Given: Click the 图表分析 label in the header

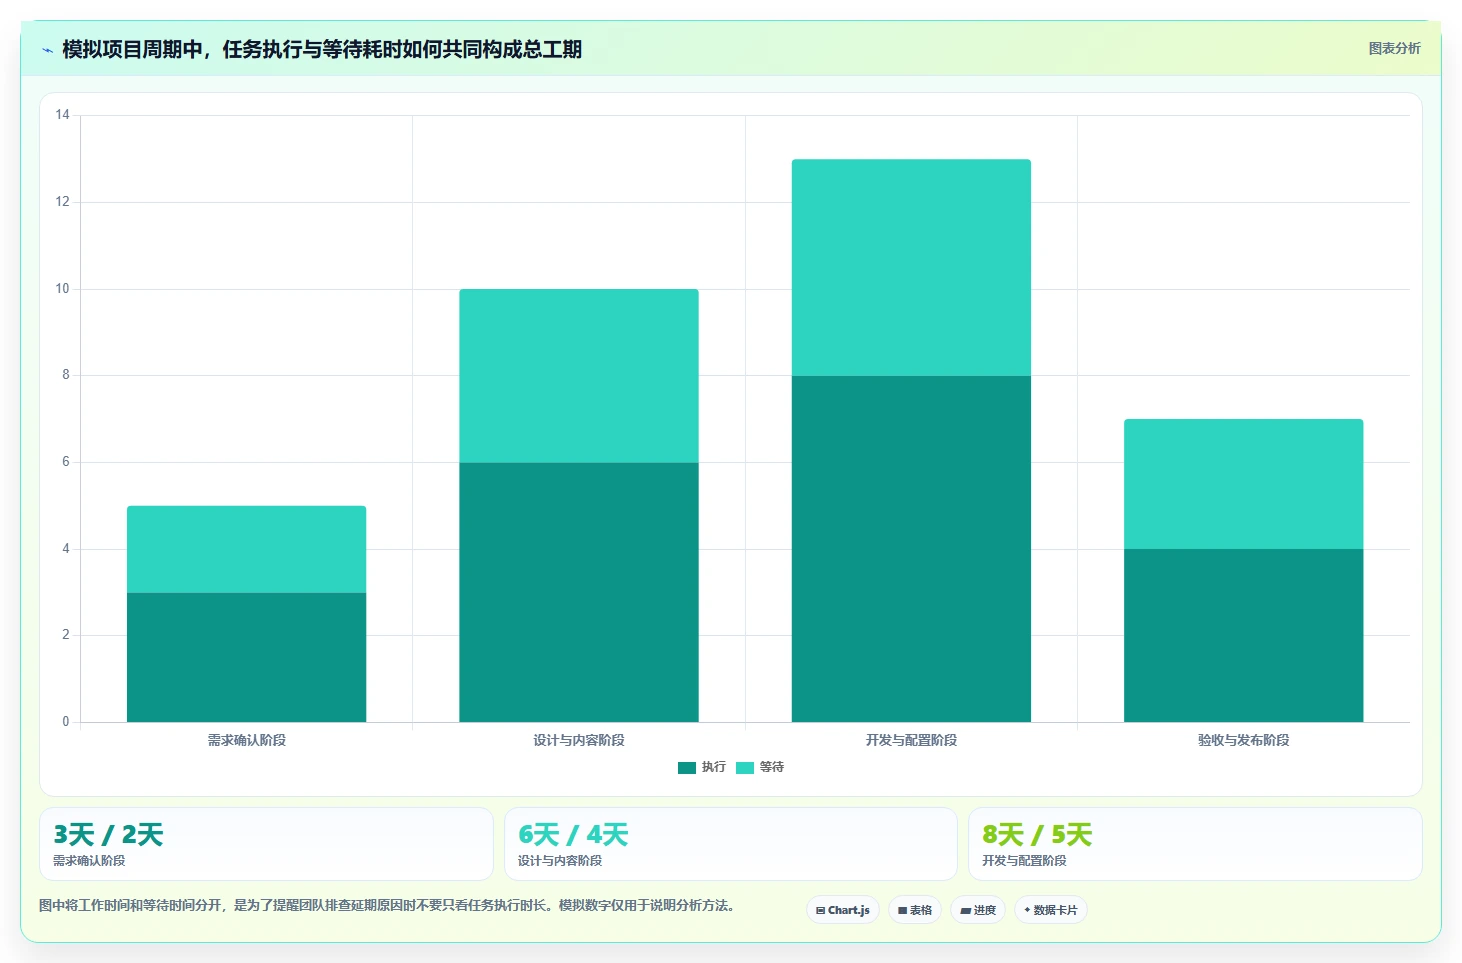Looking at the screenshot, I should click(x=1394, y=48).
